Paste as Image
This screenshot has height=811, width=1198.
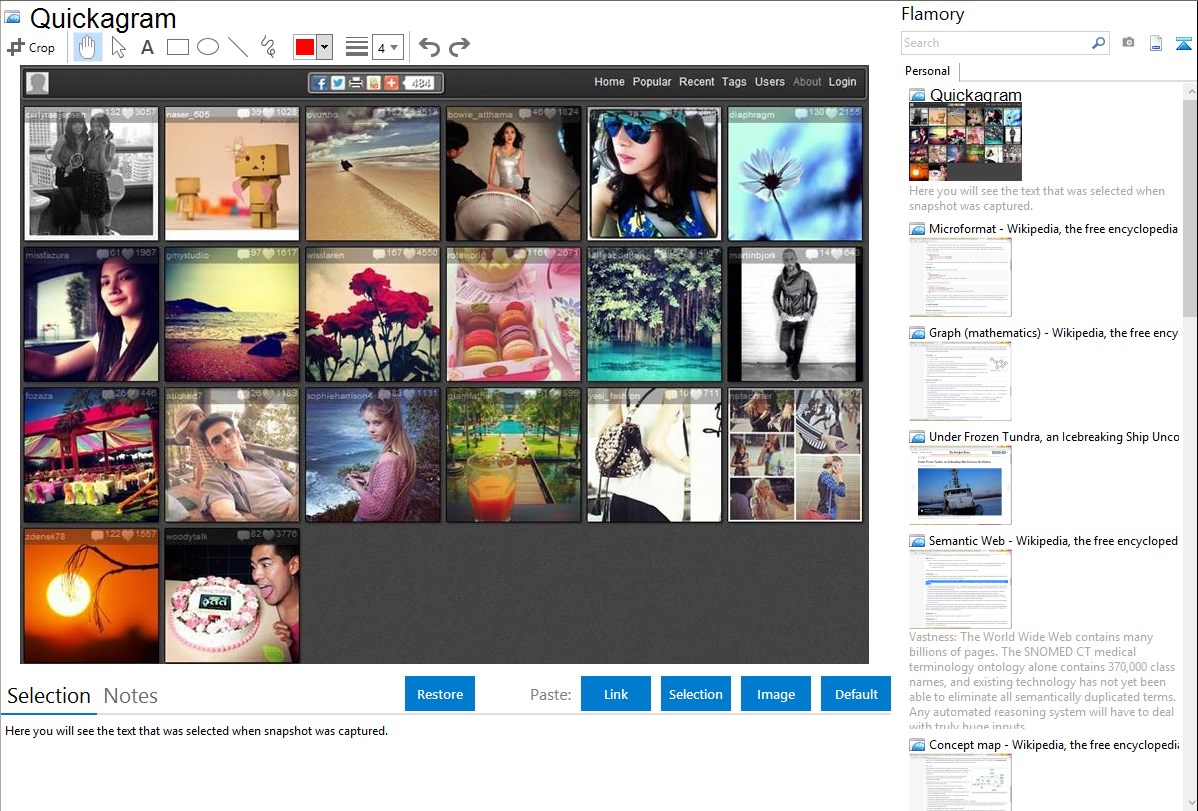[775, 694]
